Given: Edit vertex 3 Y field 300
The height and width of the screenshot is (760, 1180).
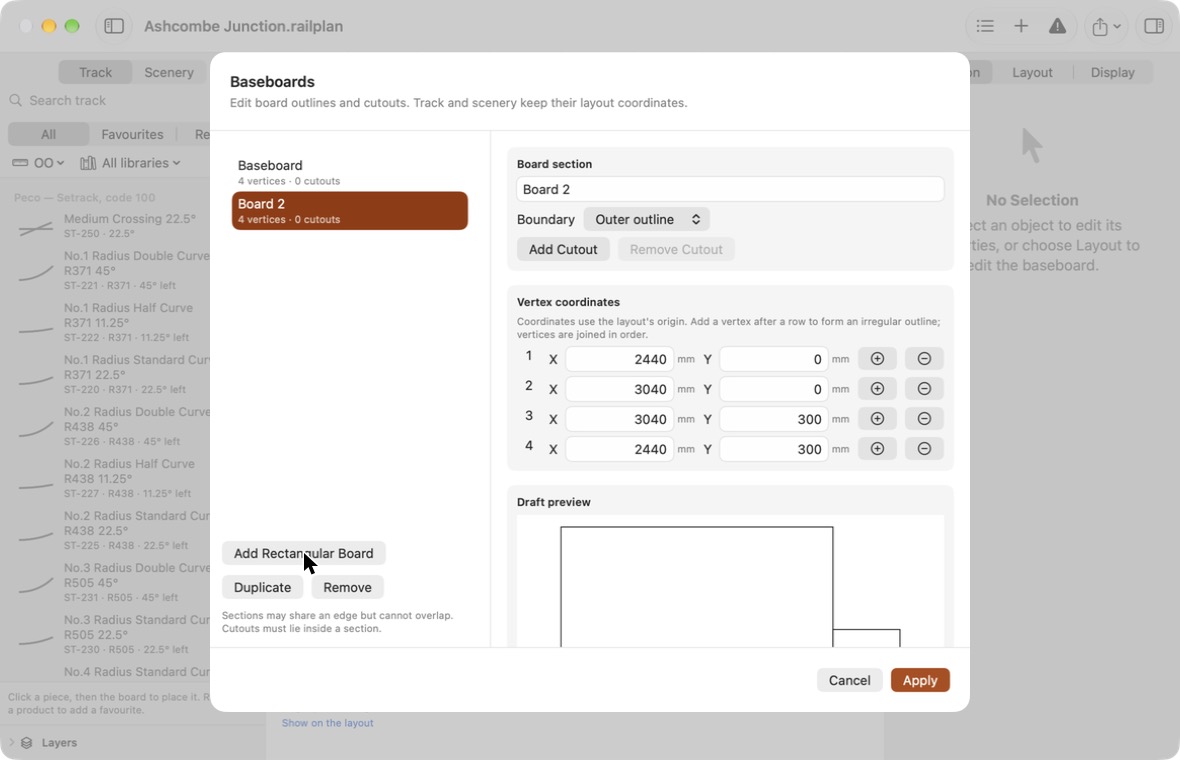Looking at the screenshot, I should pos(773,419).
